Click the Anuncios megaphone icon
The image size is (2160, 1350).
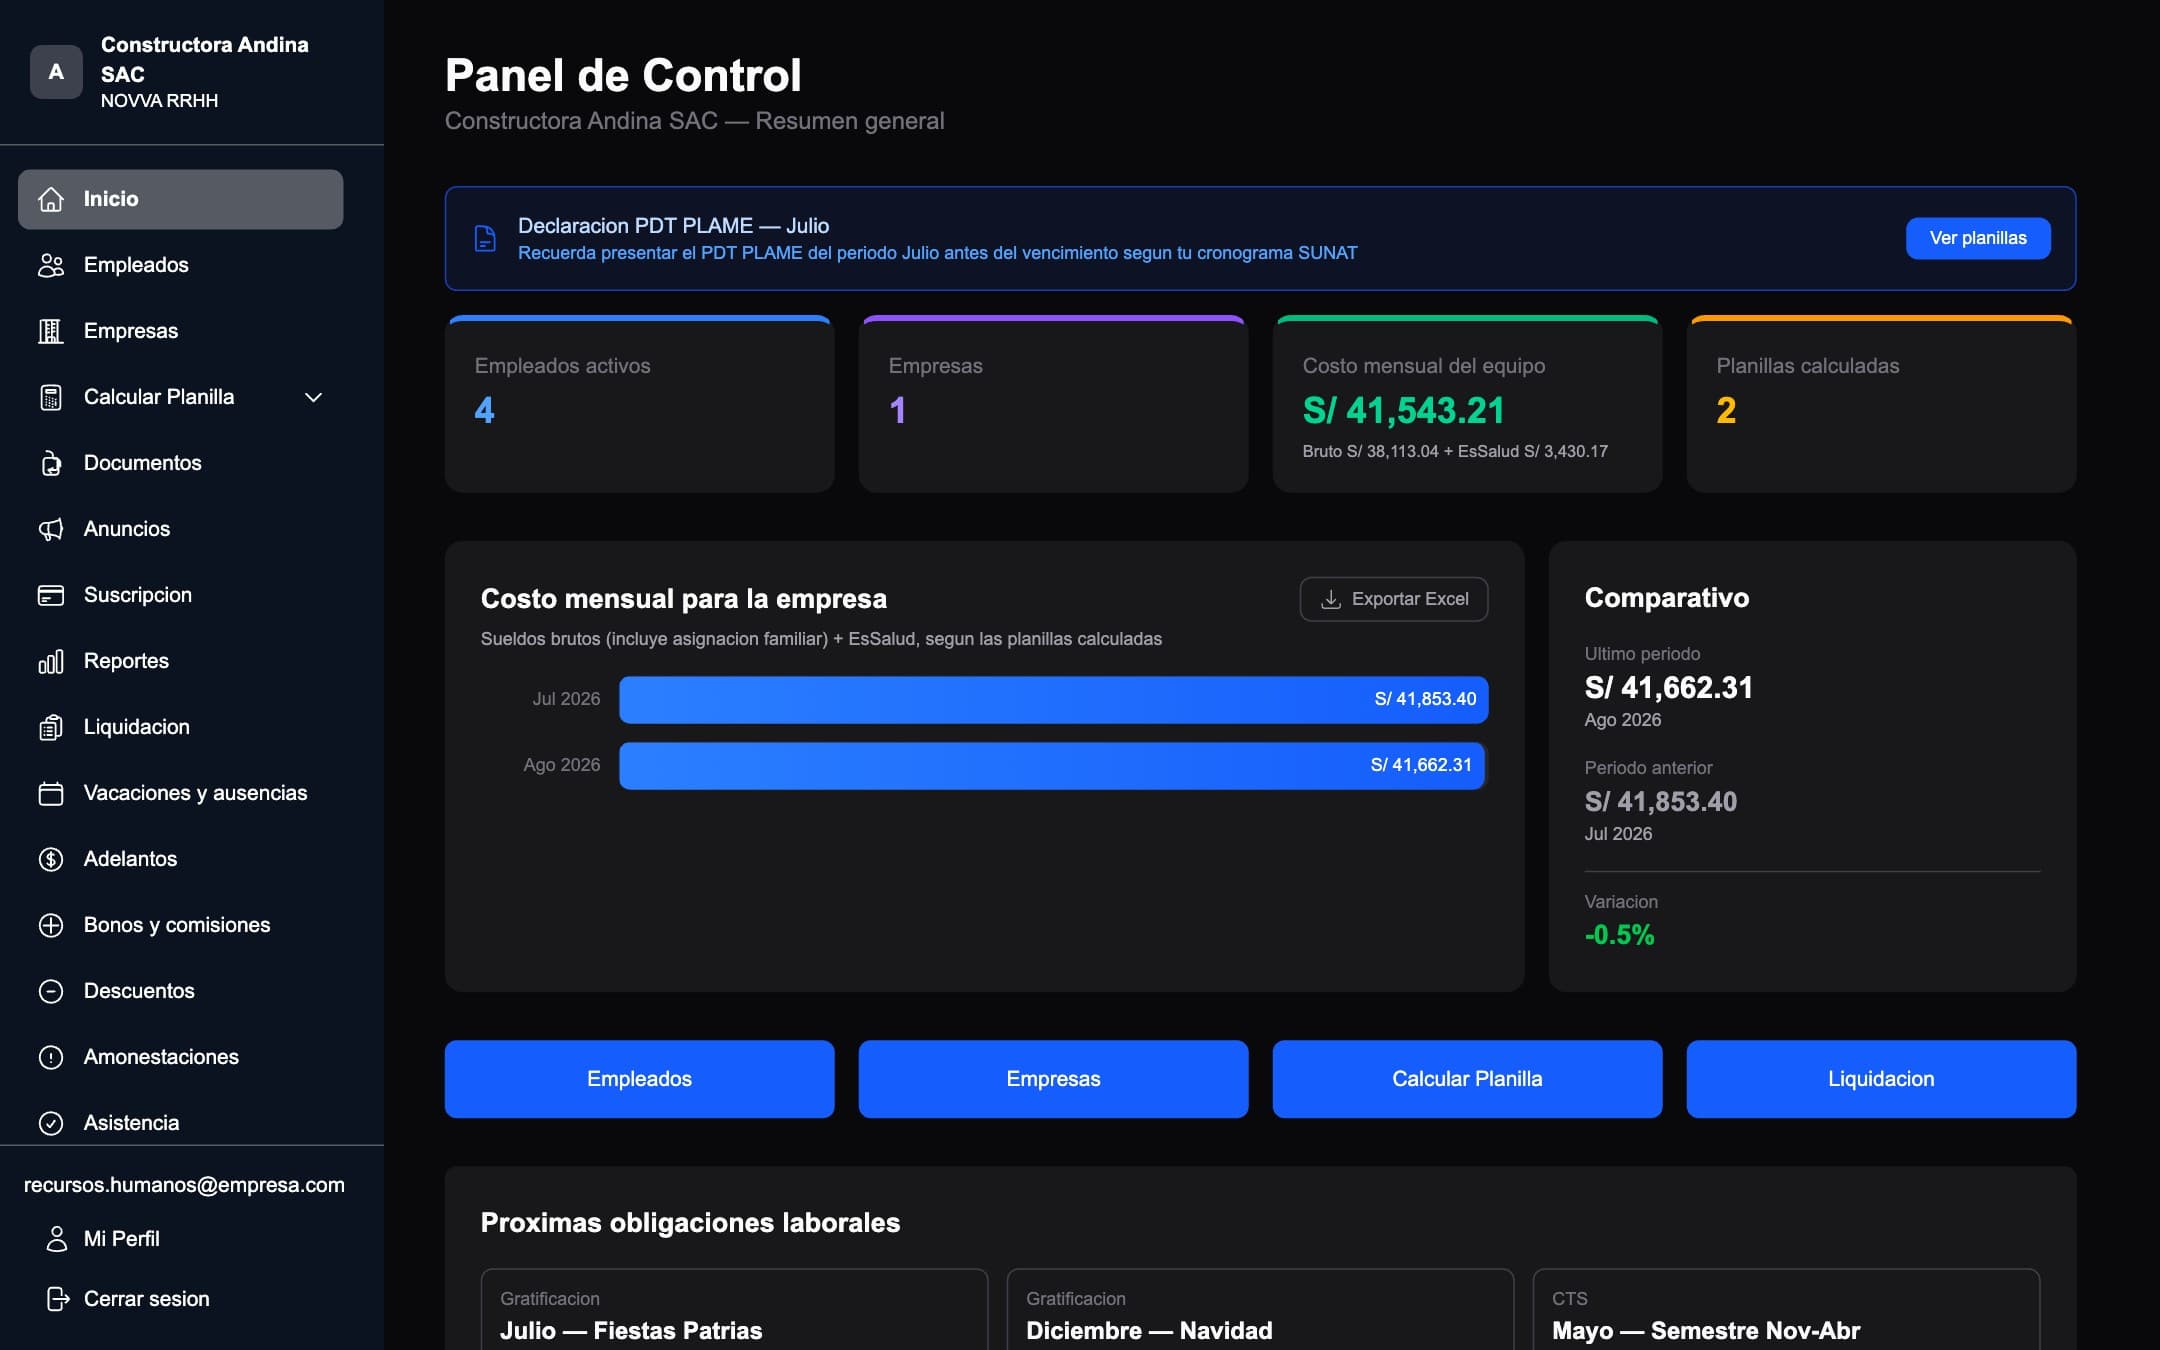coord(51,529)
